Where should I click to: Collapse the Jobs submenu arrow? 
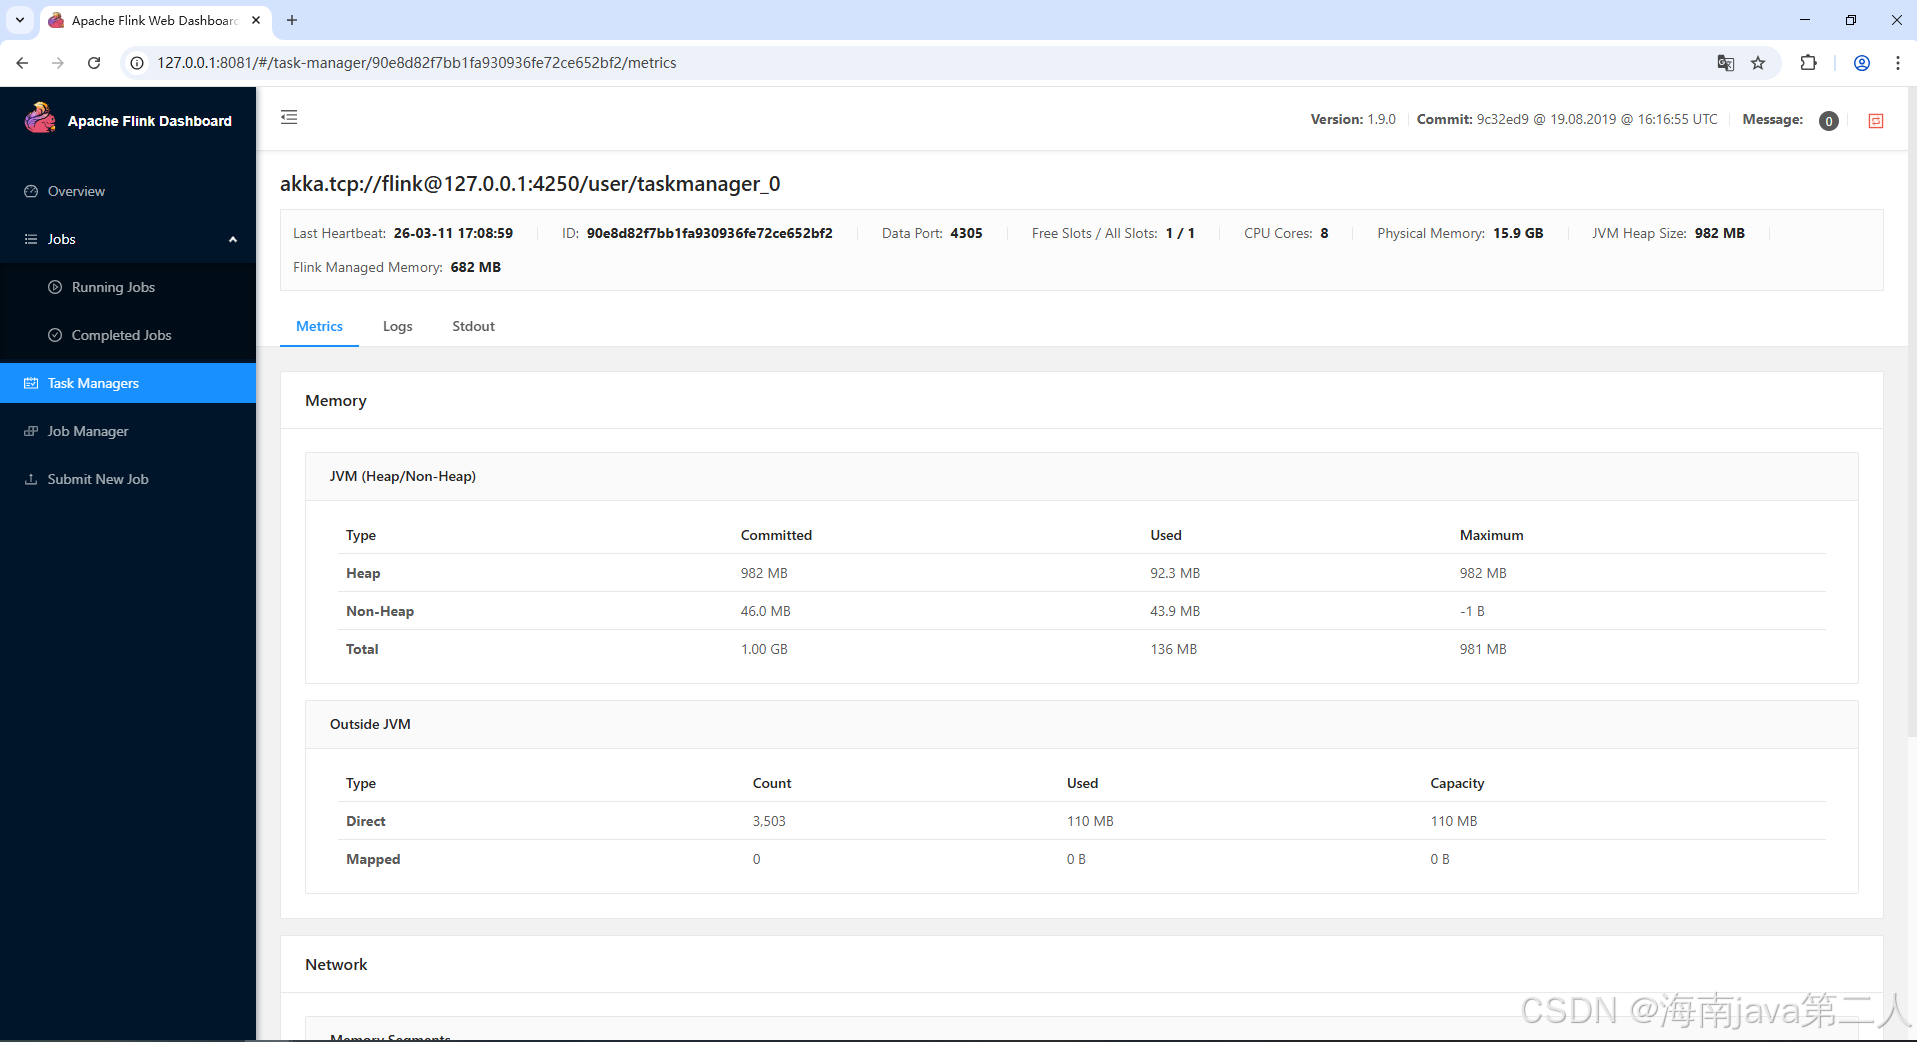[233, 239]
